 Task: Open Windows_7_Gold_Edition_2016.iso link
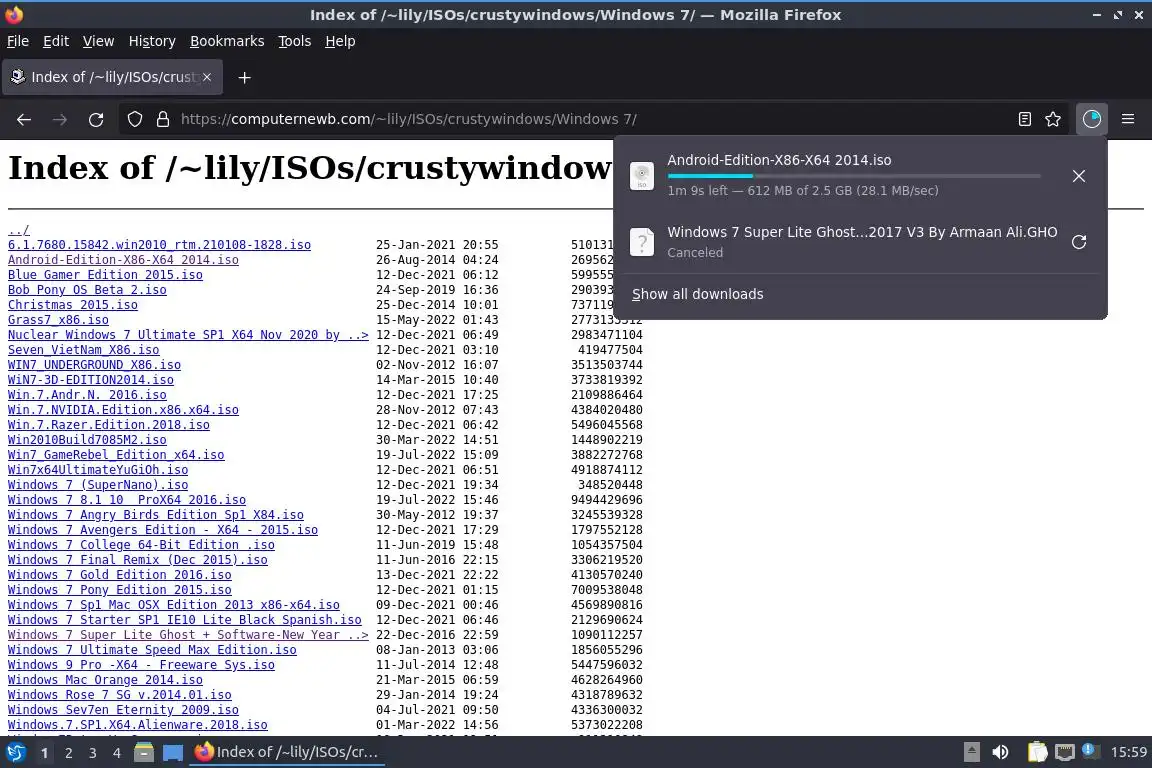120,575
